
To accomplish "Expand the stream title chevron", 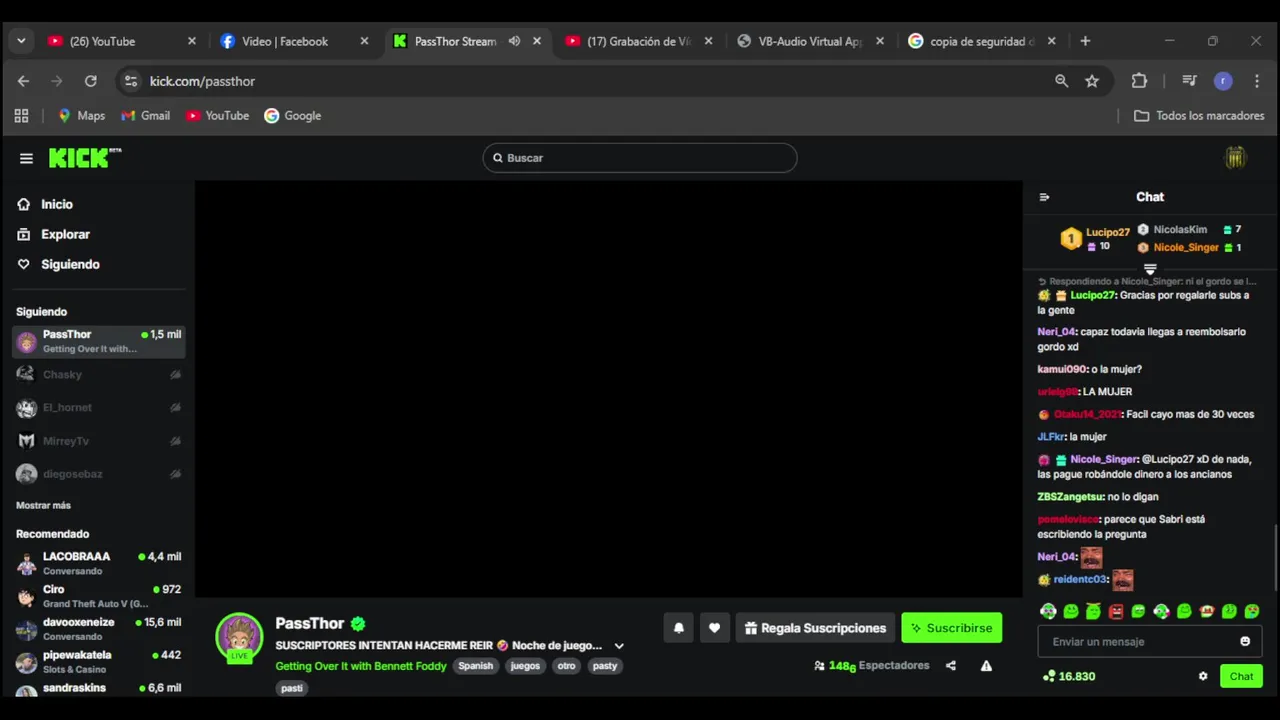I will click(x=619, y=646).
